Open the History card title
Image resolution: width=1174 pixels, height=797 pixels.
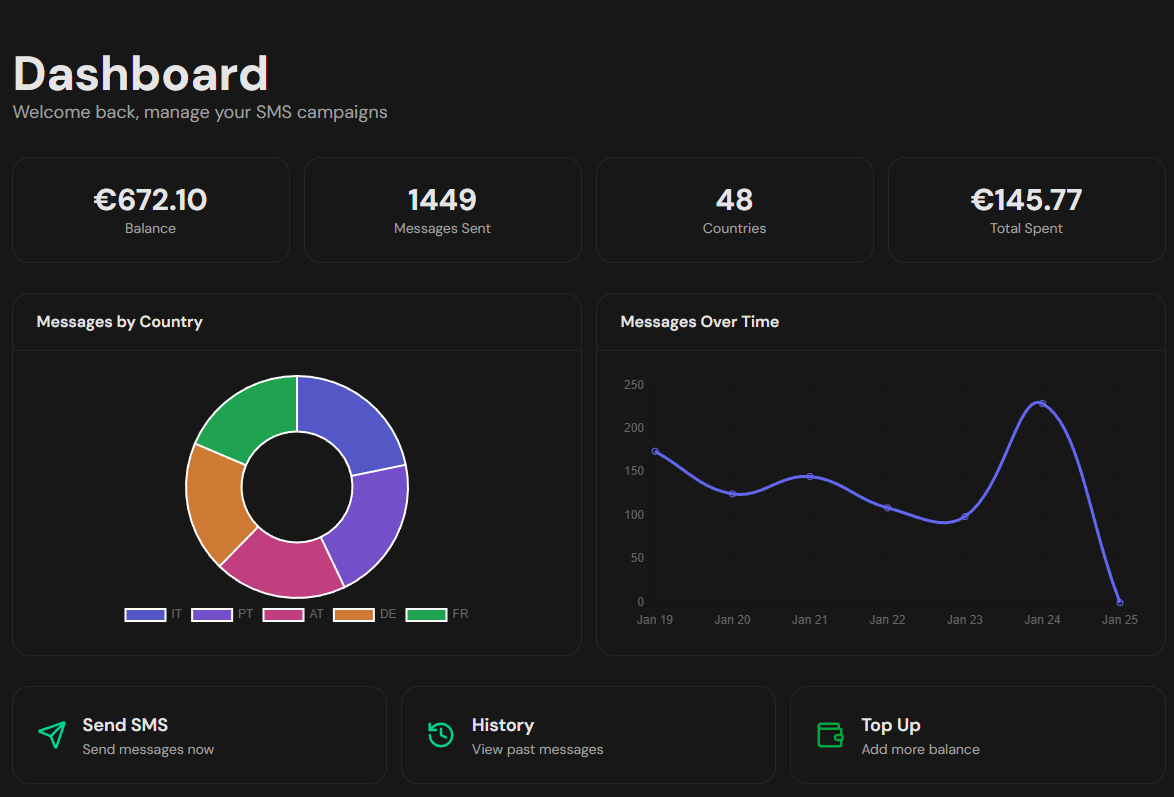coord(502,725)
